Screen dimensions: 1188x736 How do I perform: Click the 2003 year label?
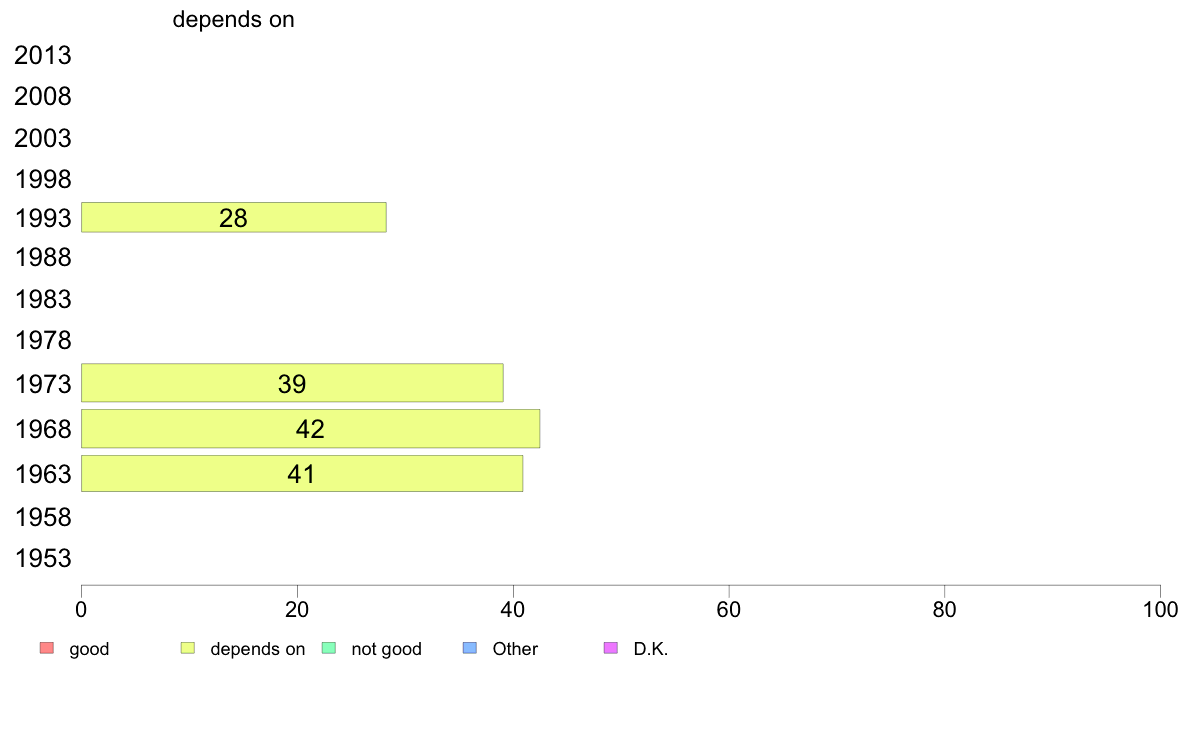click(43, 139)
